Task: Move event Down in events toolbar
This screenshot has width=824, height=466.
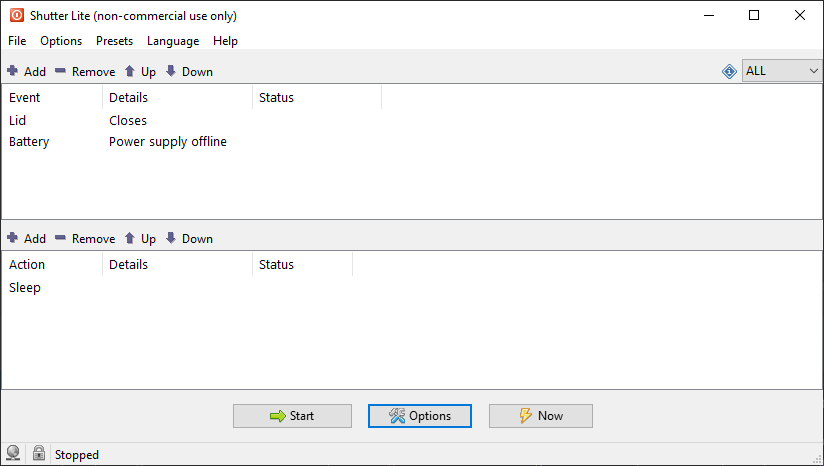Action: coord(189,71)
